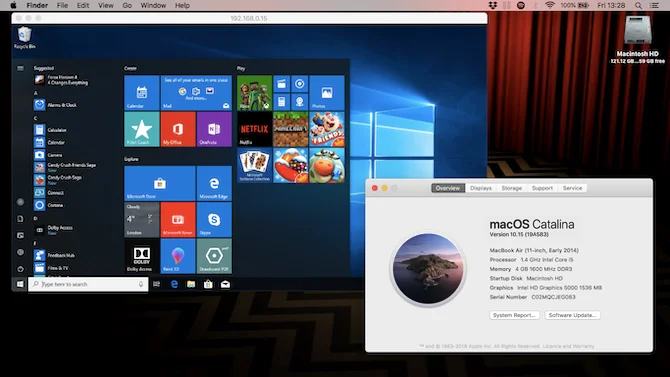Open the OneNote purple tile

tap(214, 129)
